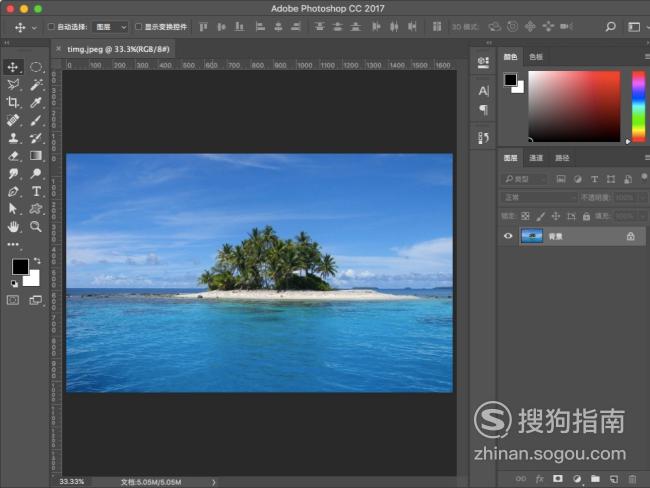Select the Eyedropper tool
Viewport: 650px width, 488px height.
pyautogui.click(x=36, y=102)
